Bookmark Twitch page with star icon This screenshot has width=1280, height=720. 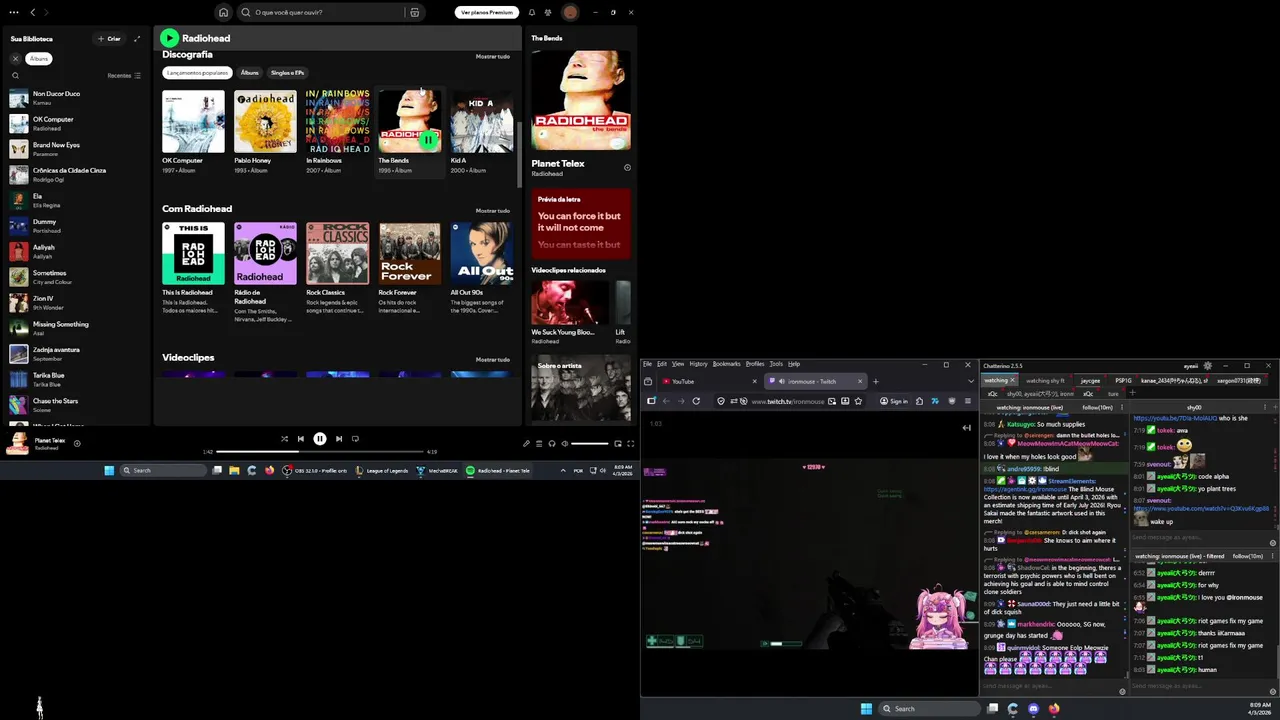(858, 401)
